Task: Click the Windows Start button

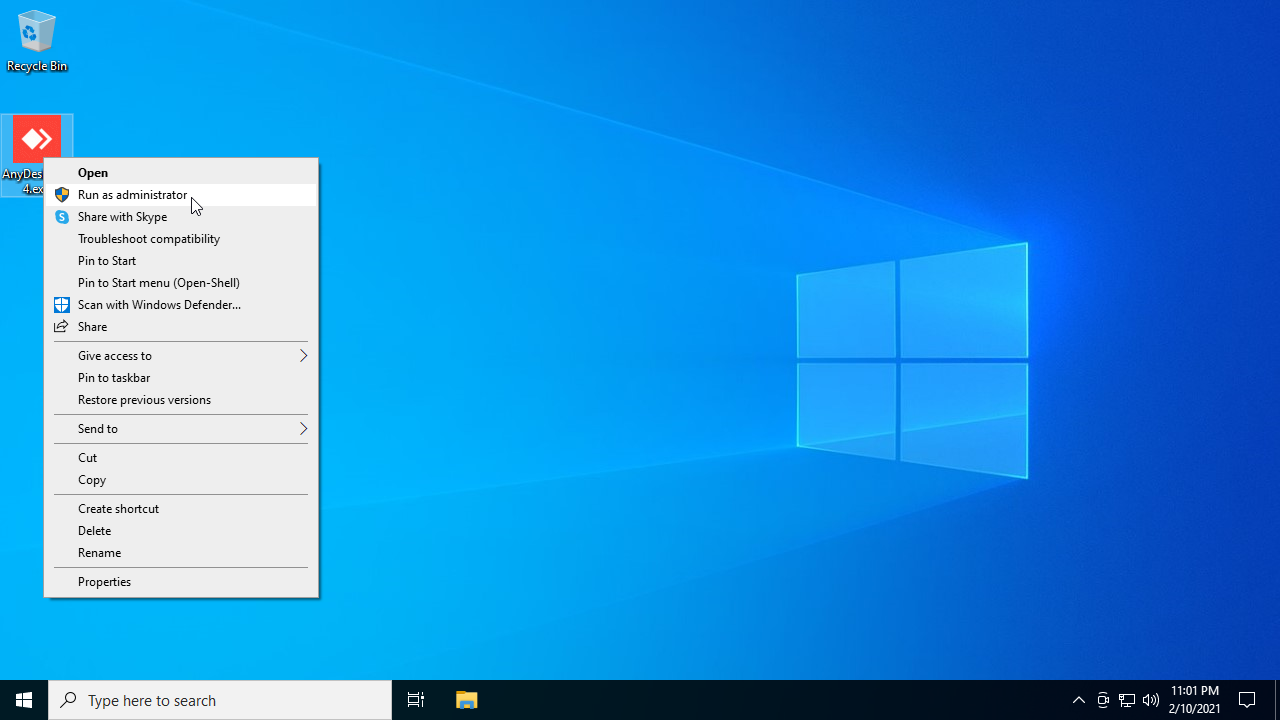Action: coord(24,700)
